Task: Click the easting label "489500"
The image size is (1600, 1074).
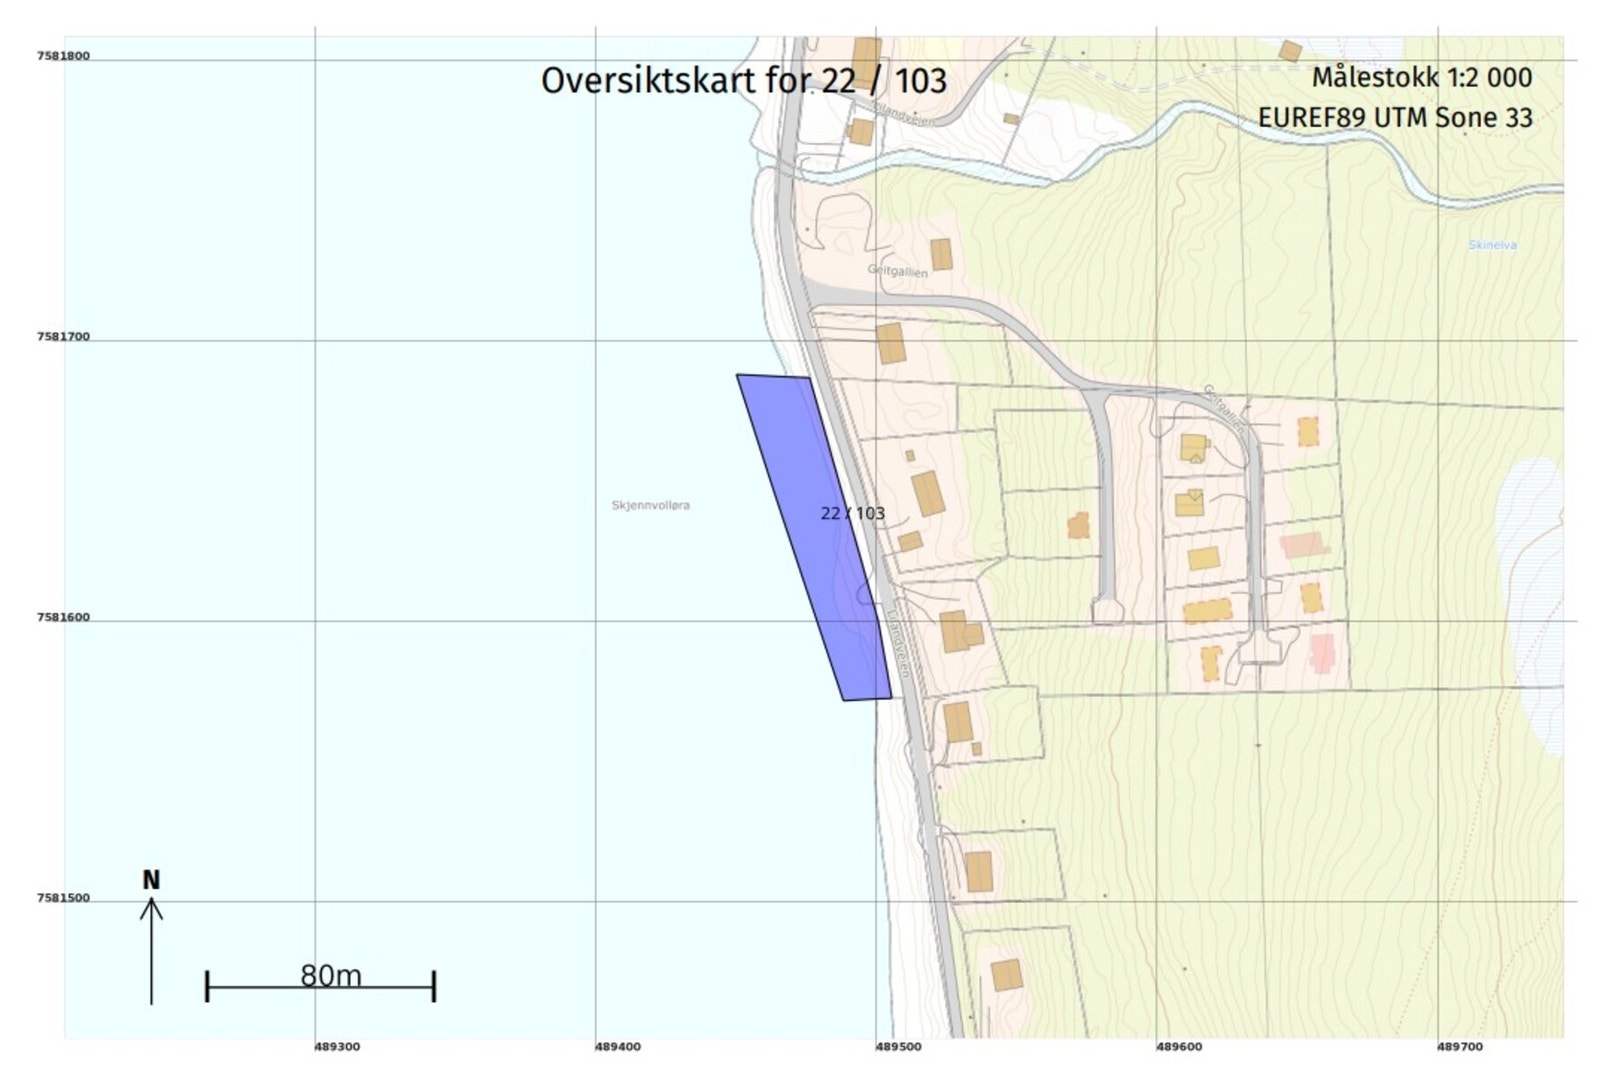Action: coord(899,1047)
